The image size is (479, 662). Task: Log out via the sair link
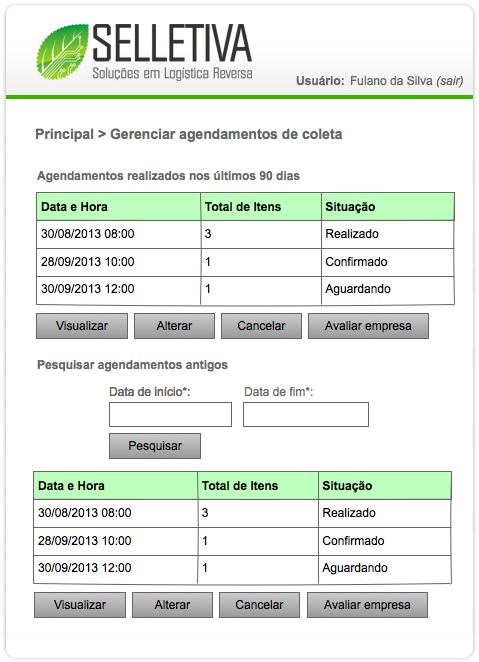pyautogui.click(x=450, y=81)
